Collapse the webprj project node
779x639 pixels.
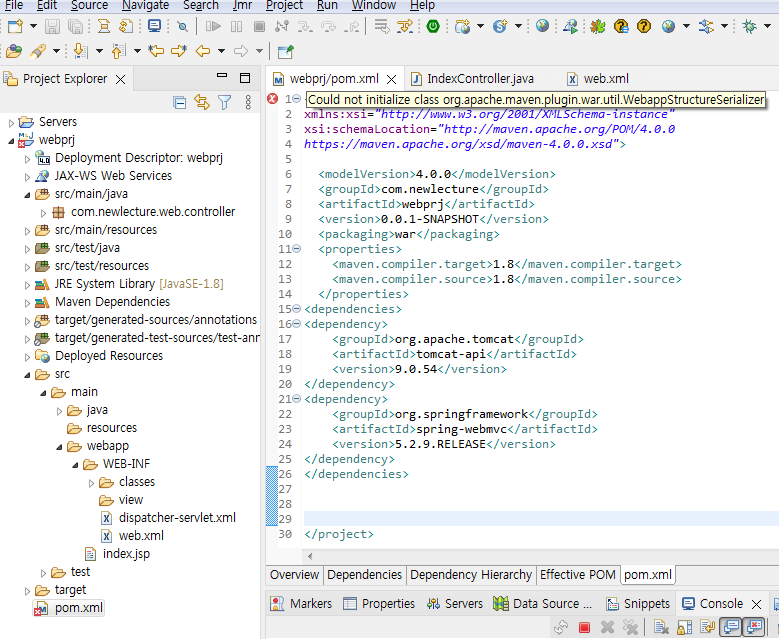[11, 141]
